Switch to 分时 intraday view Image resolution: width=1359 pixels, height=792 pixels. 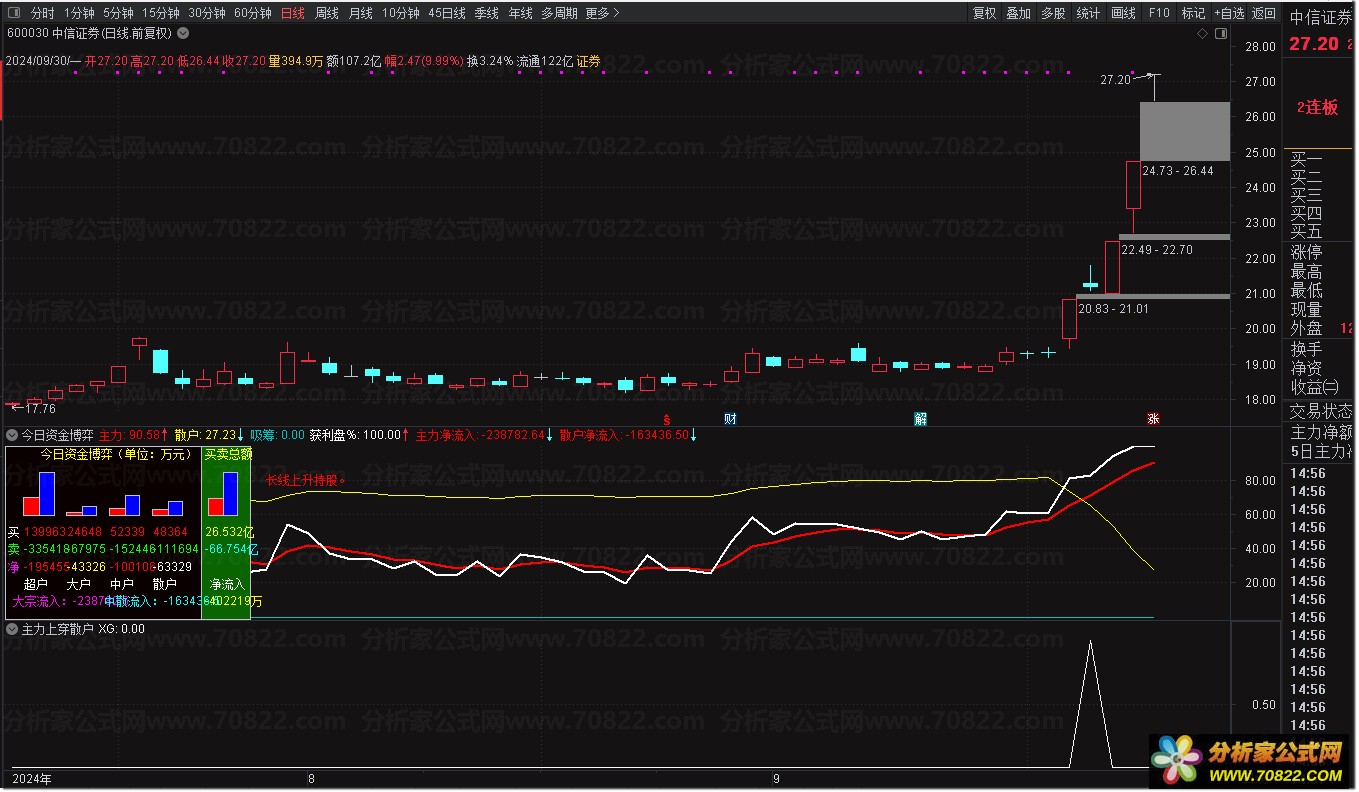point(43,13)
